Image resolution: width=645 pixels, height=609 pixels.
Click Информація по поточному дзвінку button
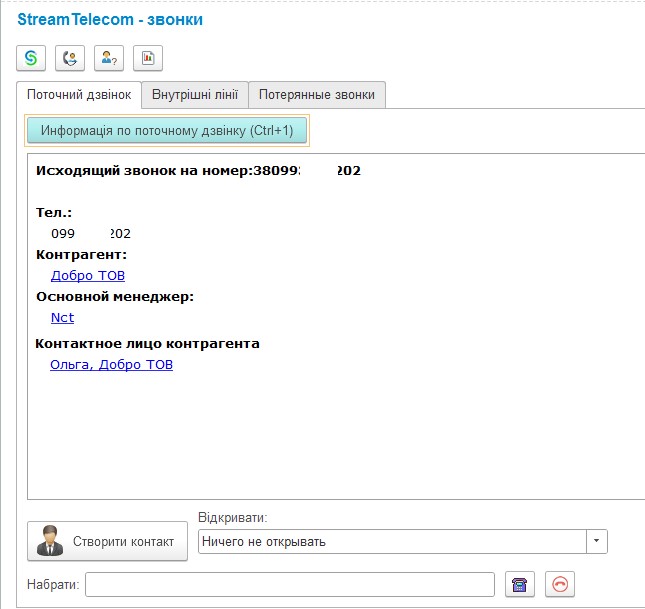click(167, 130)
